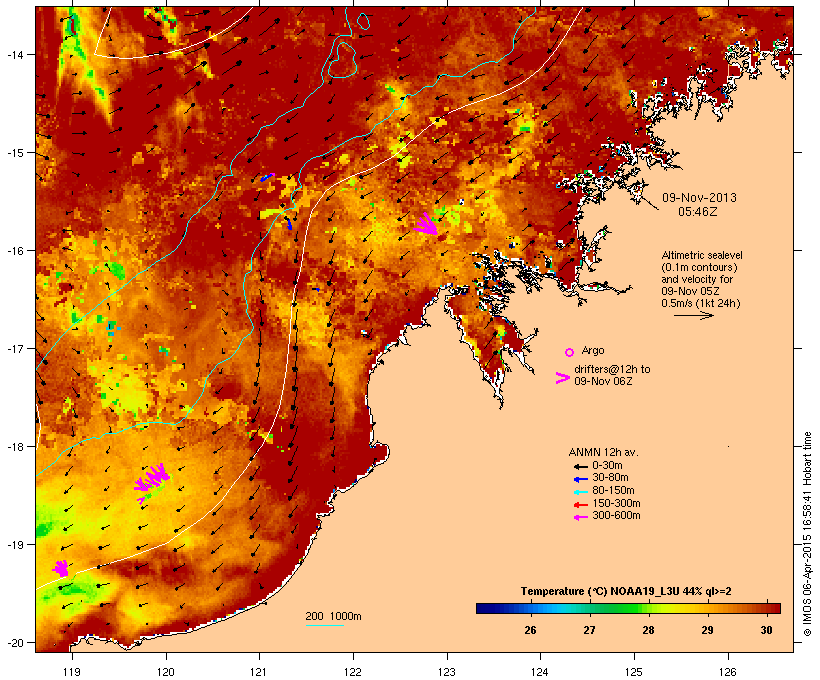The width and height of the screenshot is (820, 680).
Task: Click the 80-150m depth label
Action: coord(613,491)
